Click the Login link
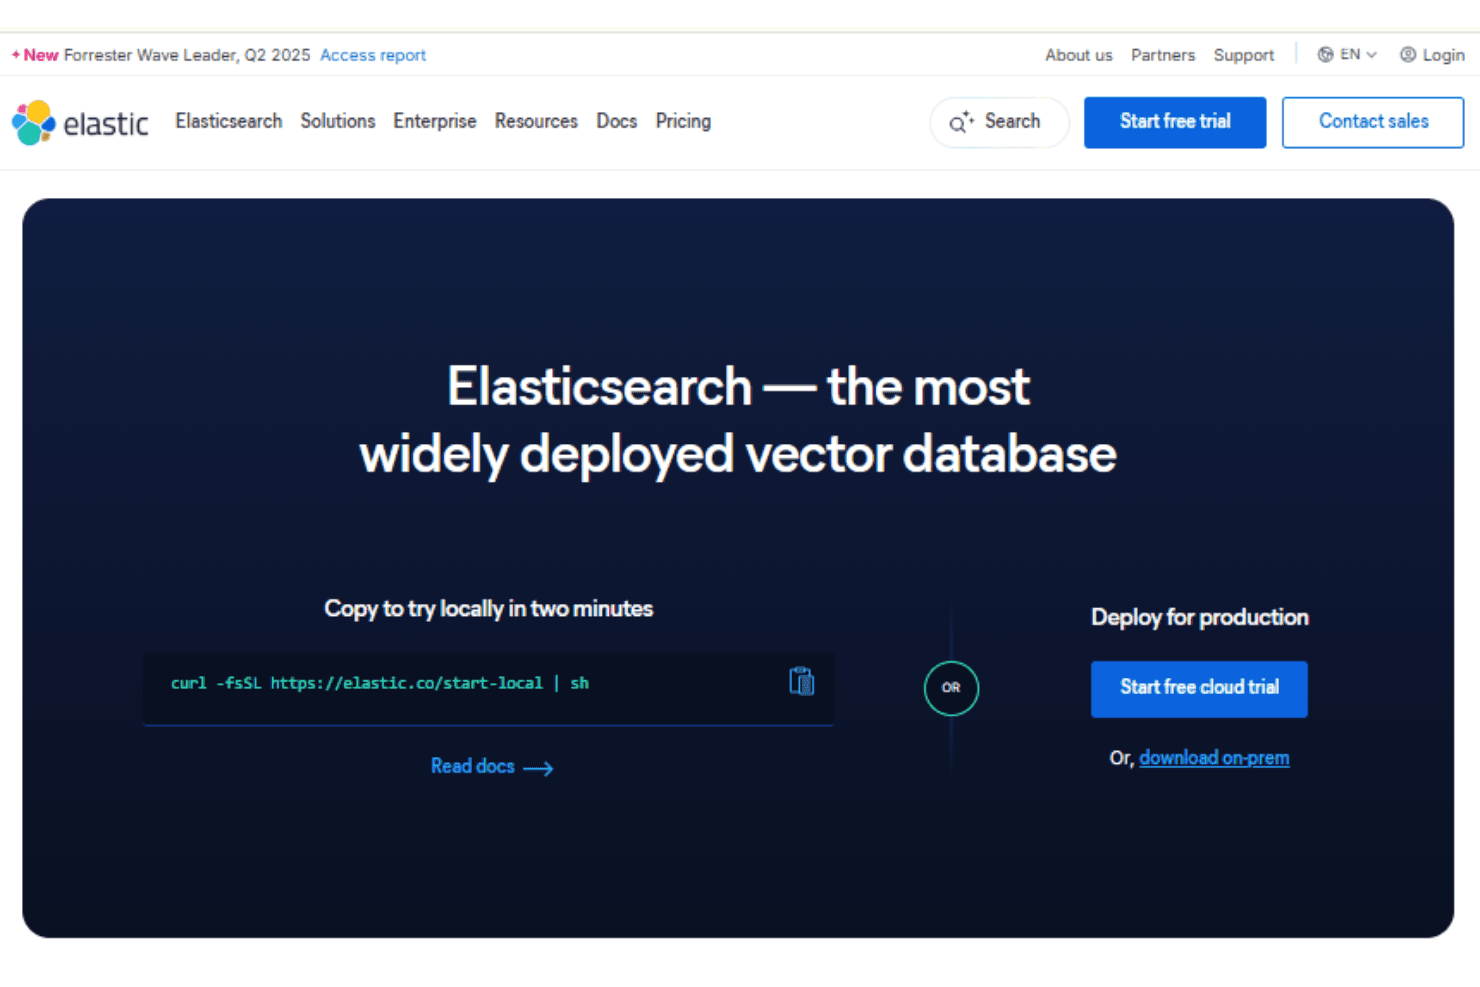The width and height of the screenshot is (1480, 987). [1432, 55]
